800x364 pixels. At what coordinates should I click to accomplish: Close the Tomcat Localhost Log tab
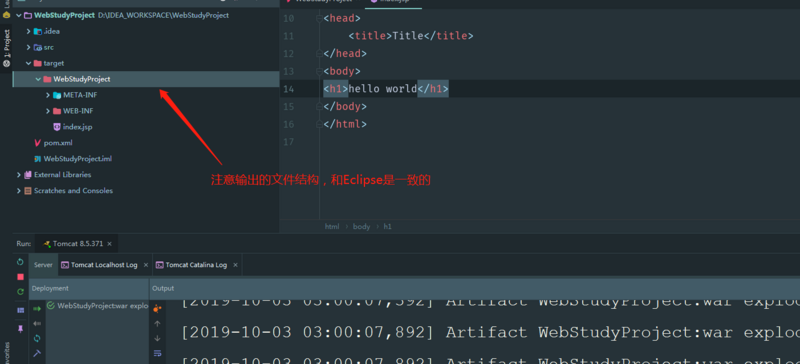click(x=146, y=265)
